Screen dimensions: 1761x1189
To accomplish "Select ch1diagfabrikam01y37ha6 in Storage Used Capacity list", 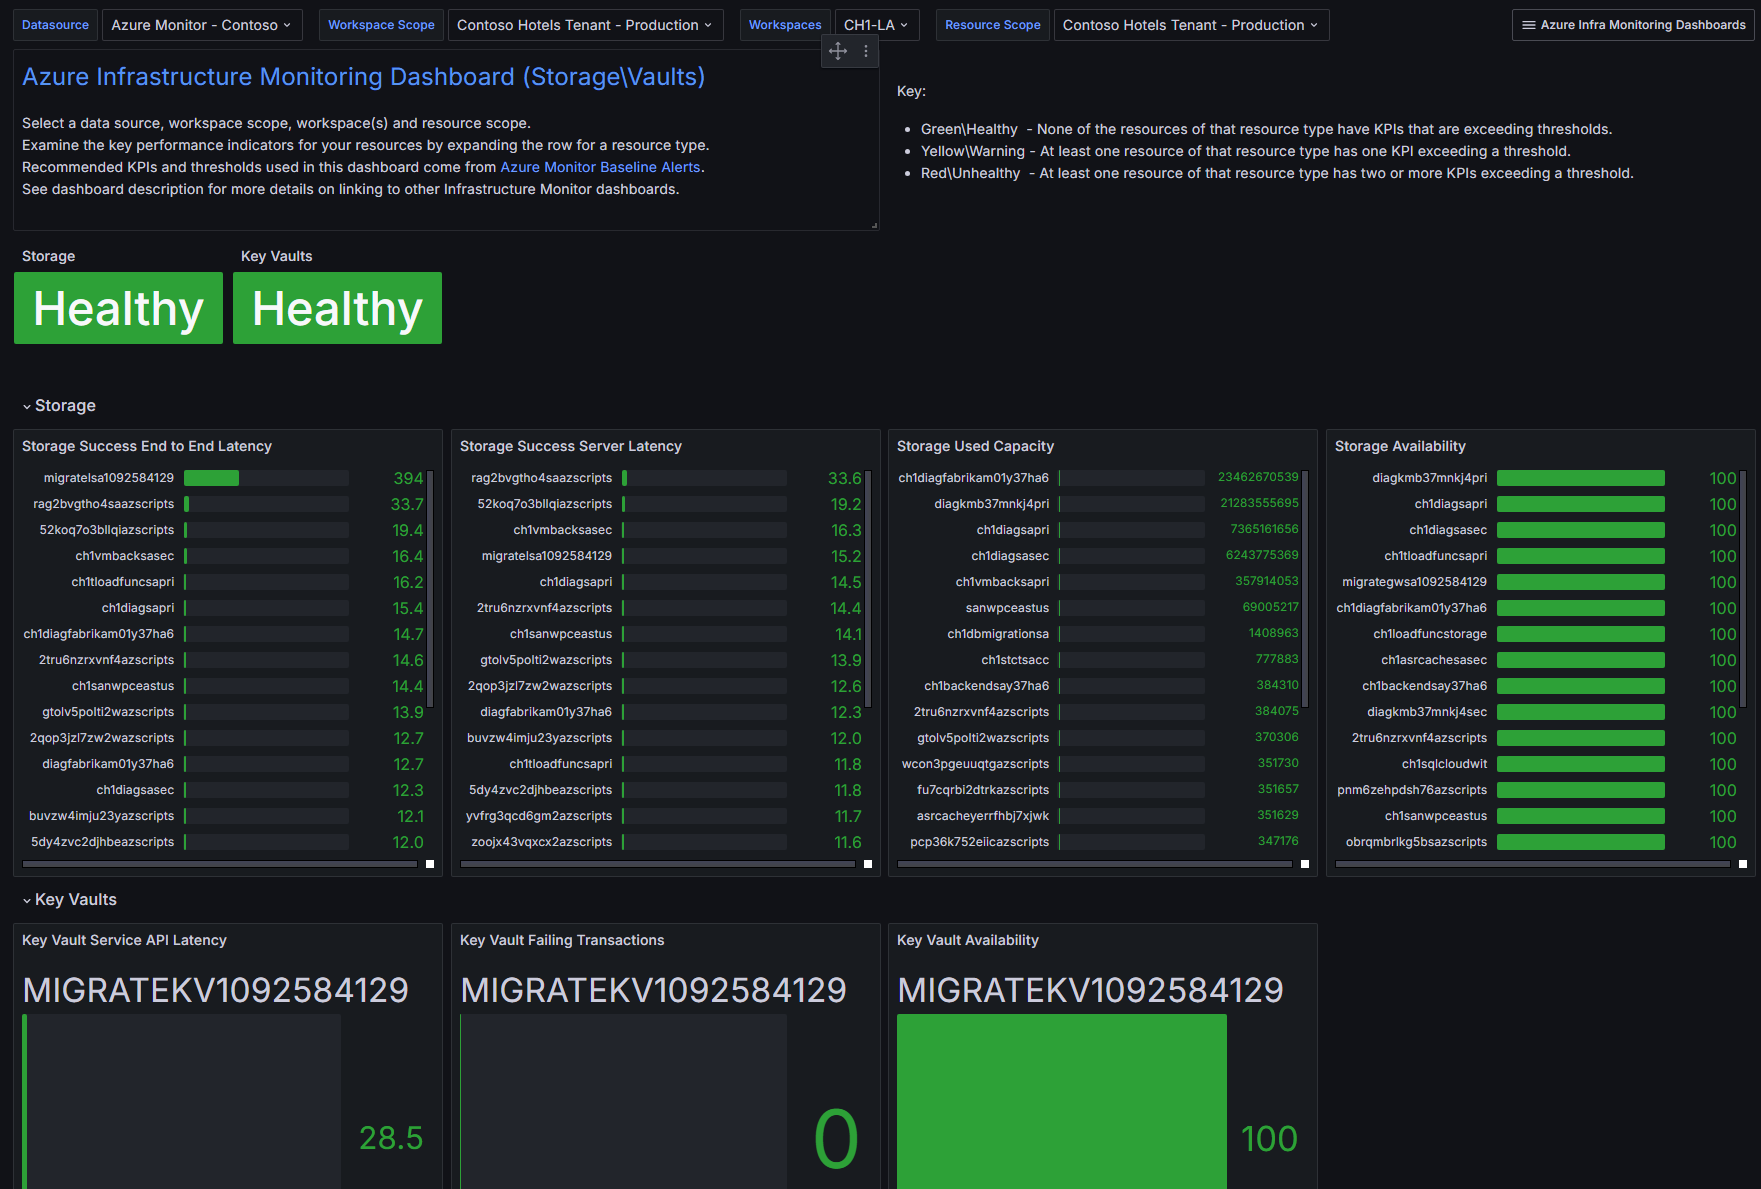I will coord(973,478).
